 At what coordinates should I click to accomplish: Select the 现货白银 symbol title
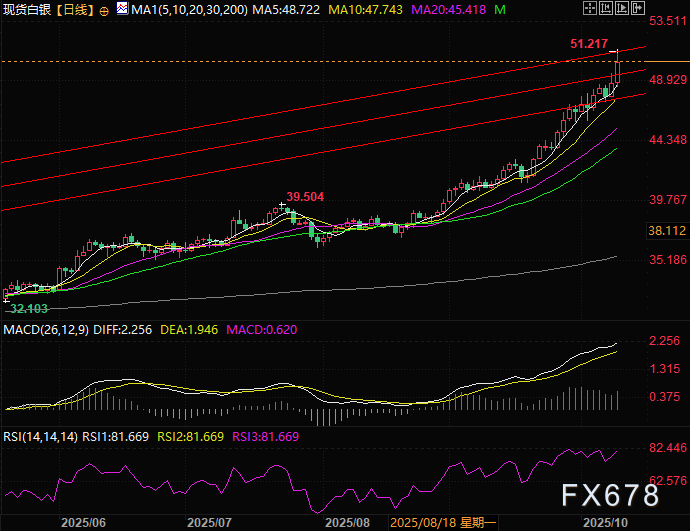coord(27,9)
